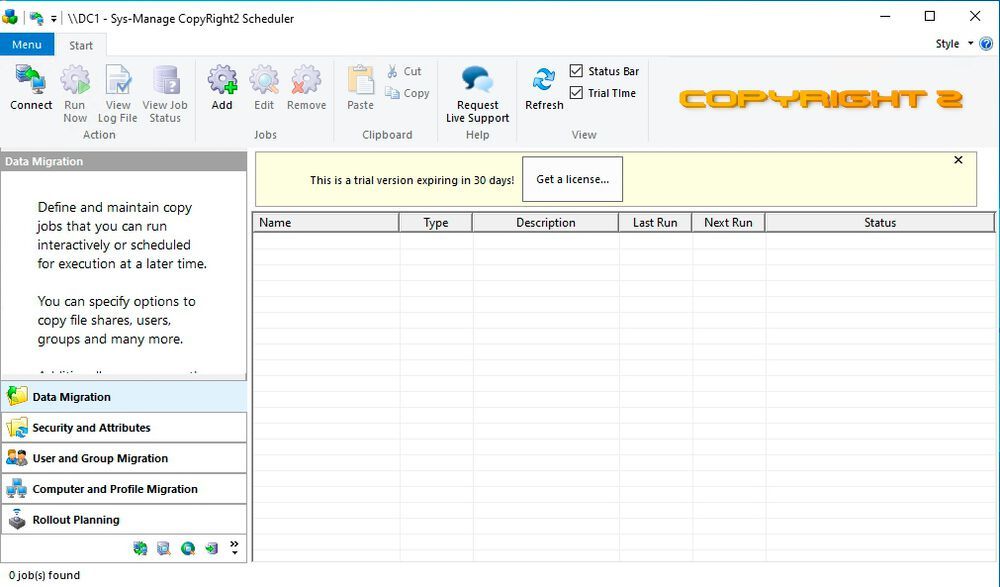
Task: Click the Get a license button
Action: click(x=572, y=179)
